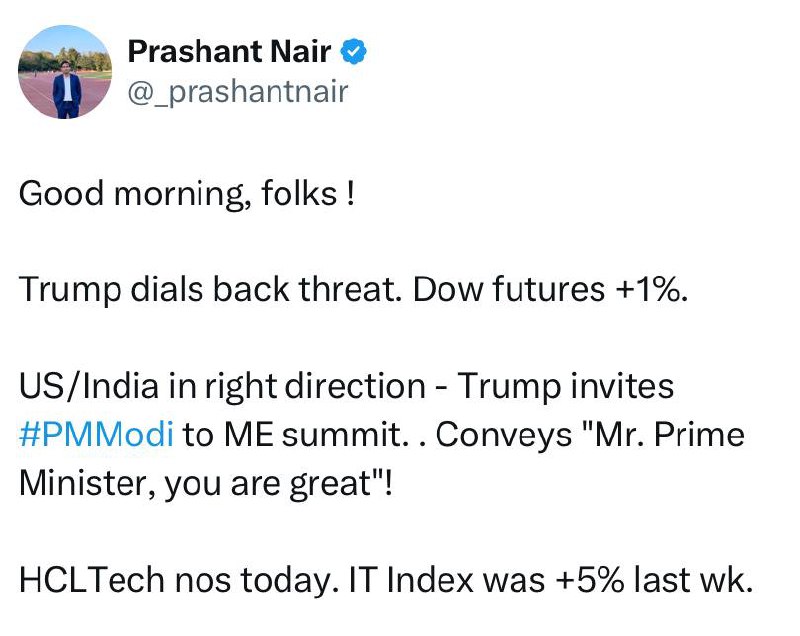Click the "Good morning, folks !" line
The height and width of the screenshot is (636, 800).
point(187,192)
